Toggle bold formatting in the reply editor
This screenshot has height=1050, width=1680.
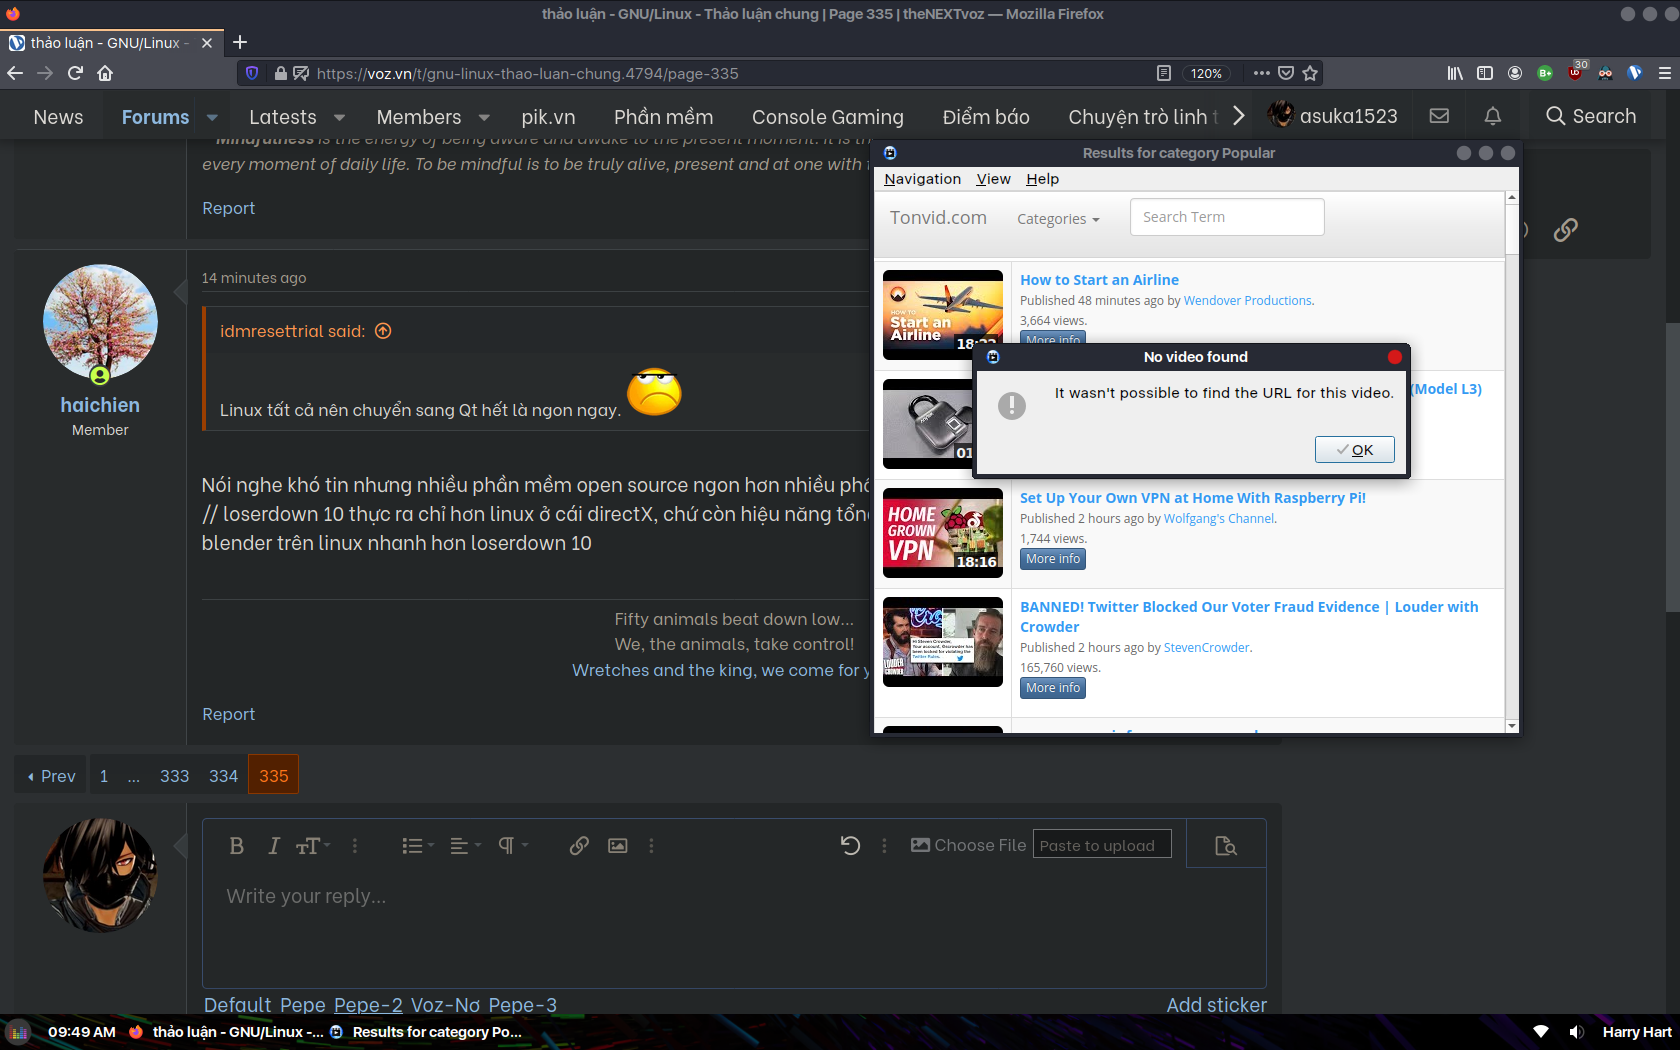tap(236, 846)
